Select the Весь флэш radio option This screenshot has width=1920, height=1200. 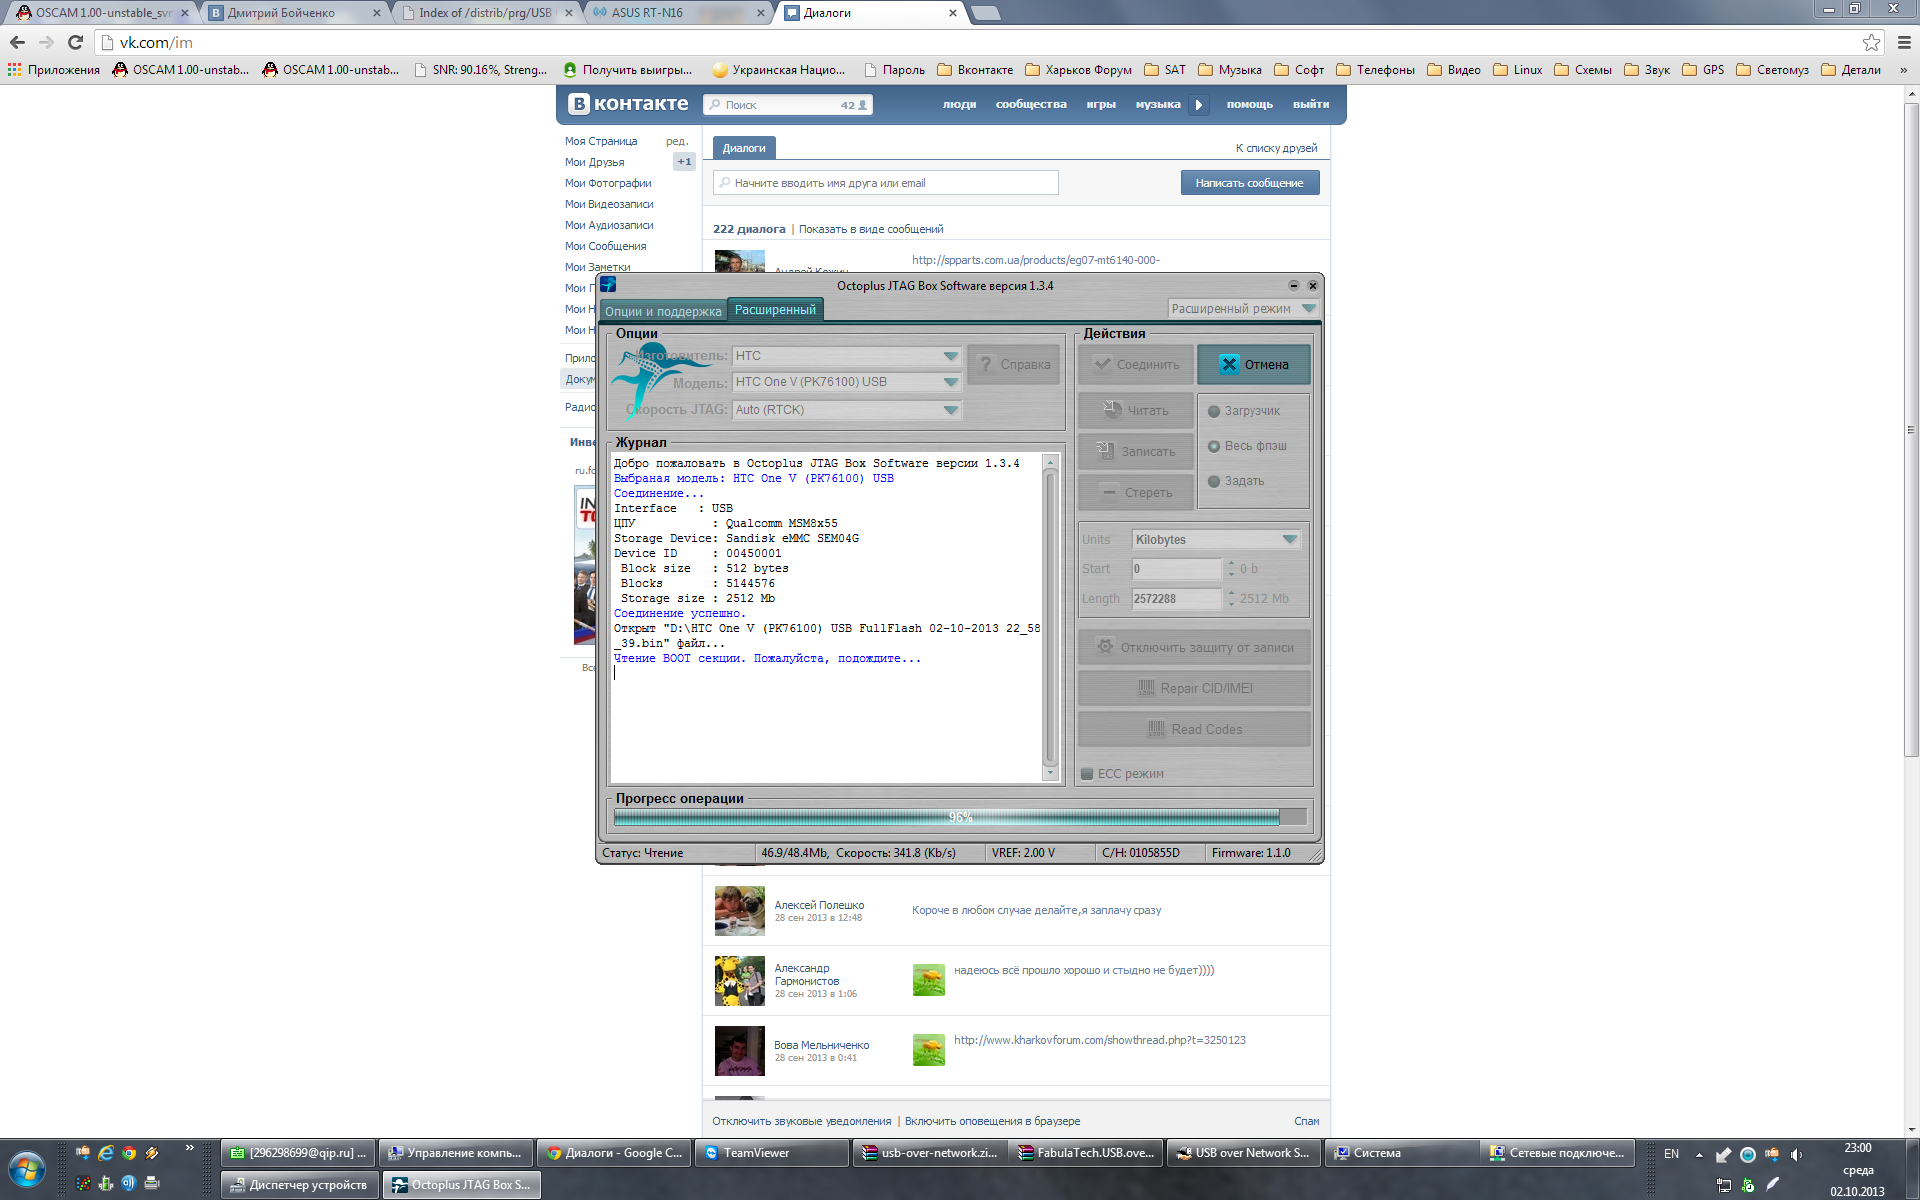point(1214,446)
